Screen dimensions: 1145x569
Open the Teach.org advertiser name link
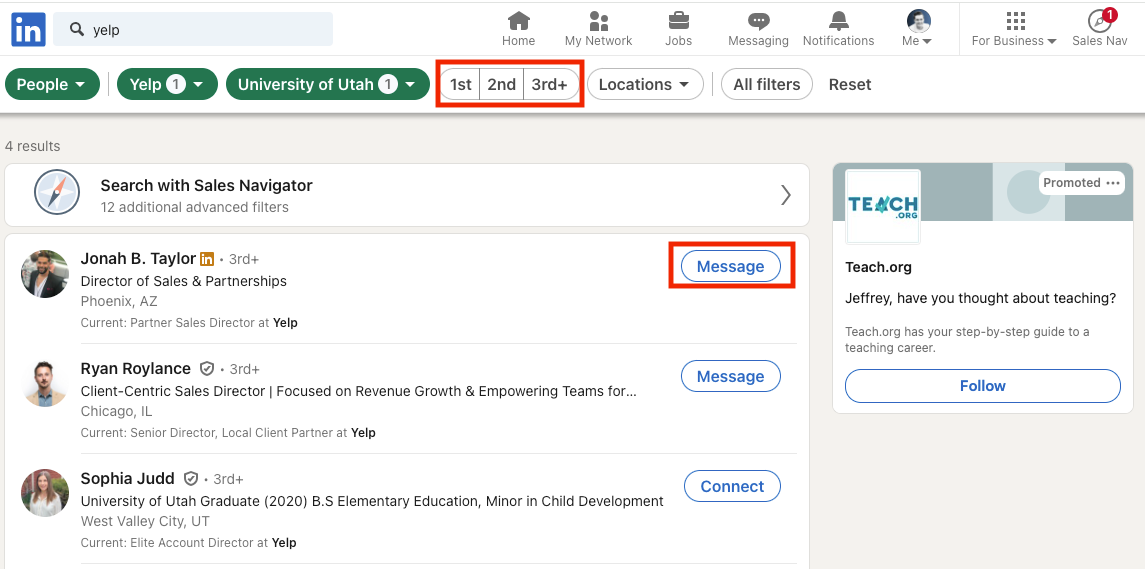pyautogui.click(x=878, y=267)
